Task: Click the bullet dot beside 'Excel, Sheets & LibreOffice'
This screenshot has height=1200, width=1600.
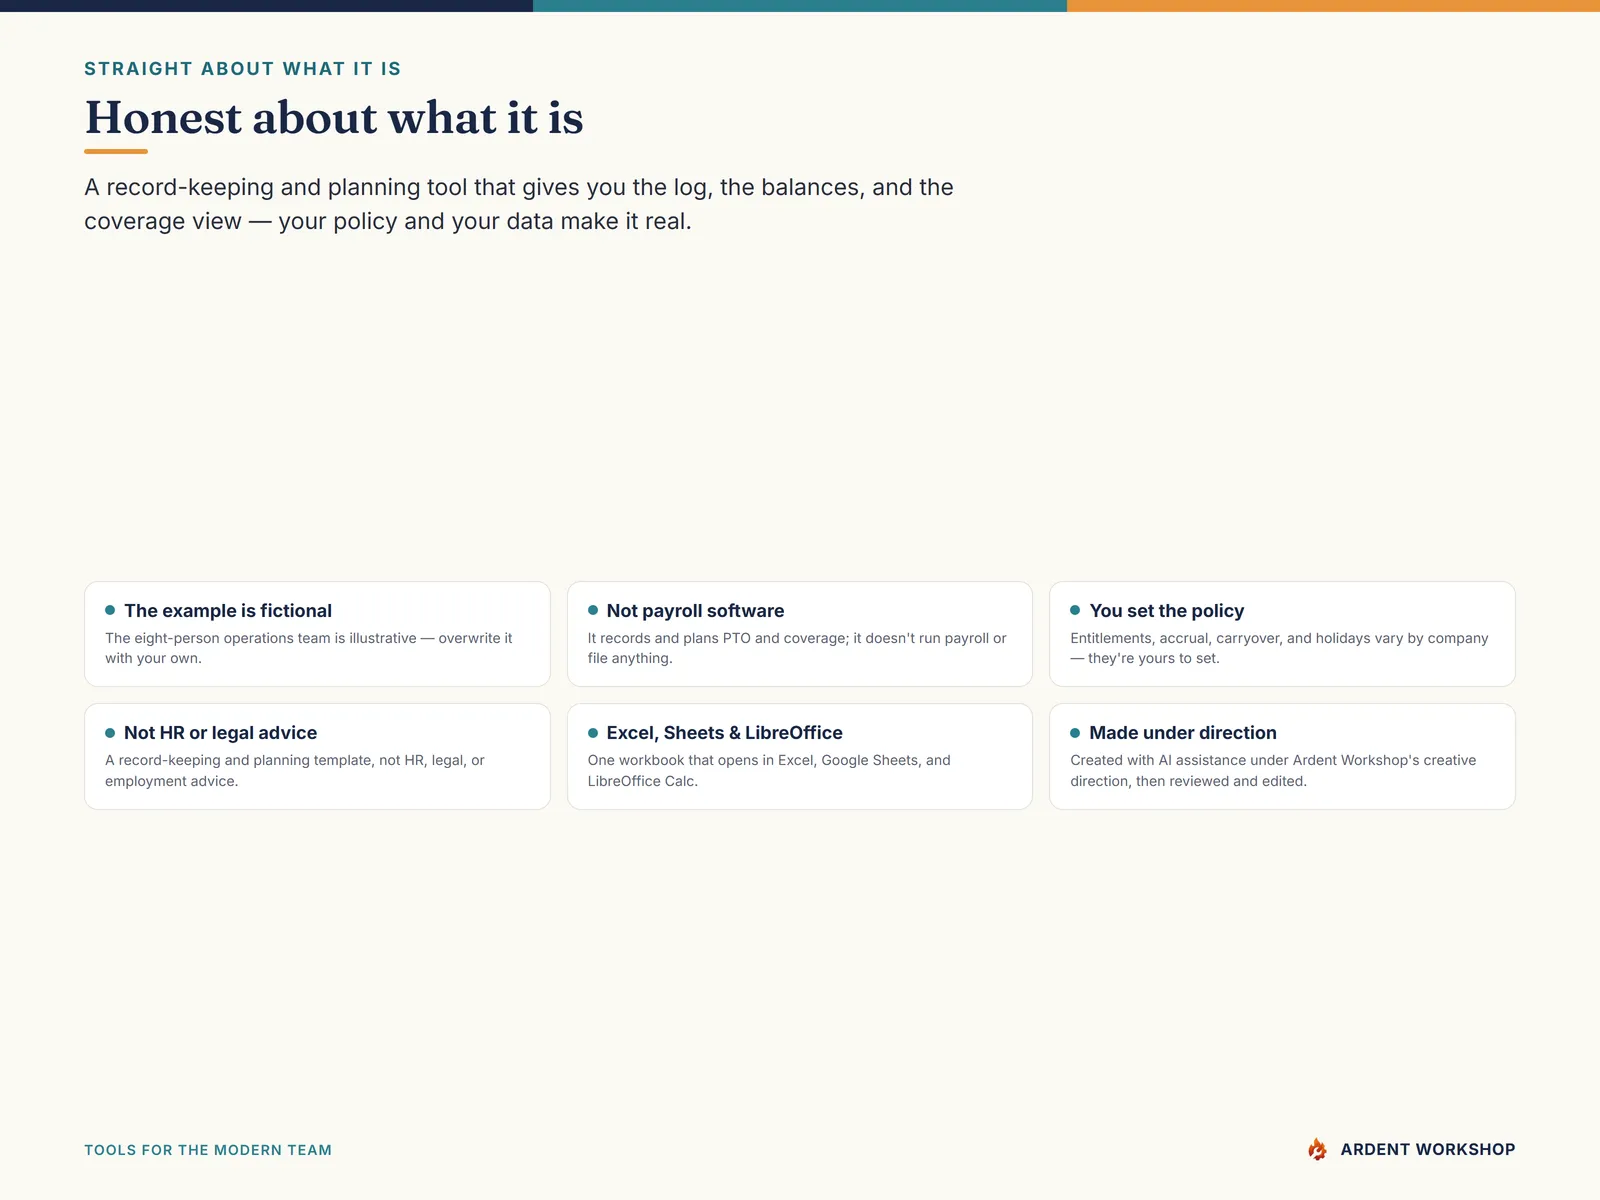Action: pyautogui.click(x=593, y=733)
